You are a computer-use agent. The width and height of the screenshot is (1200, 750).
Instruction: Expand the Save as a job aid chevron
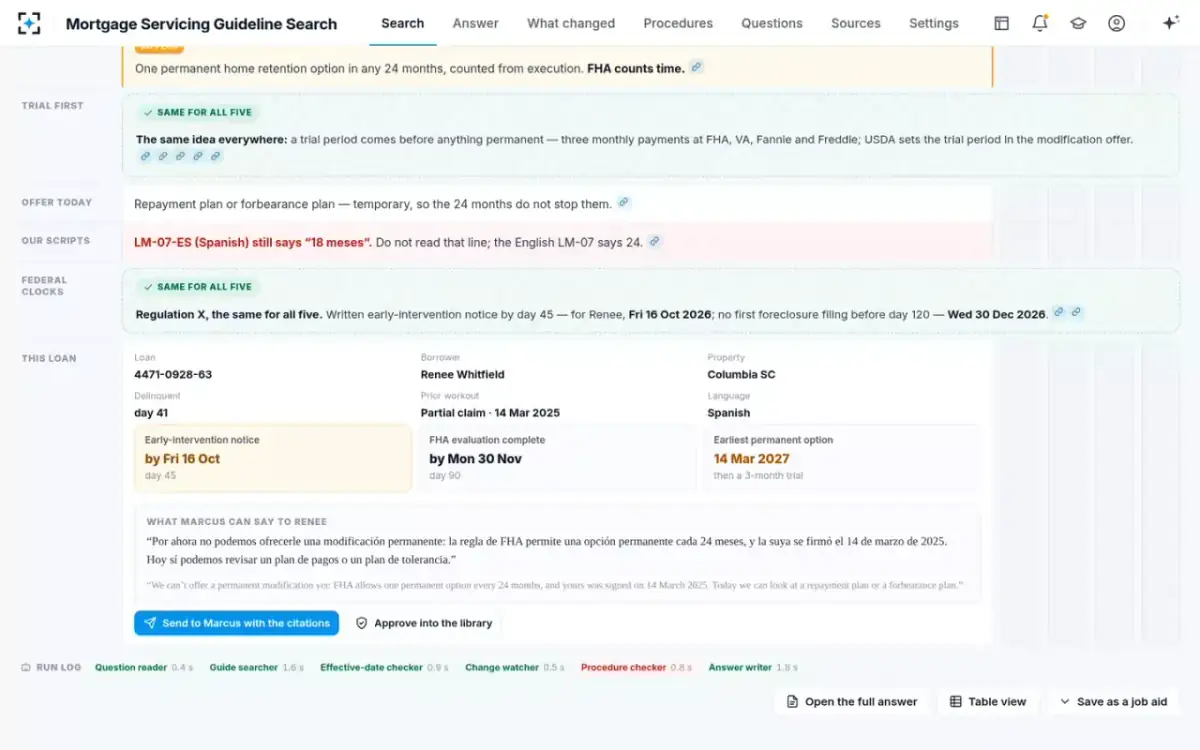pos(1065,702)
